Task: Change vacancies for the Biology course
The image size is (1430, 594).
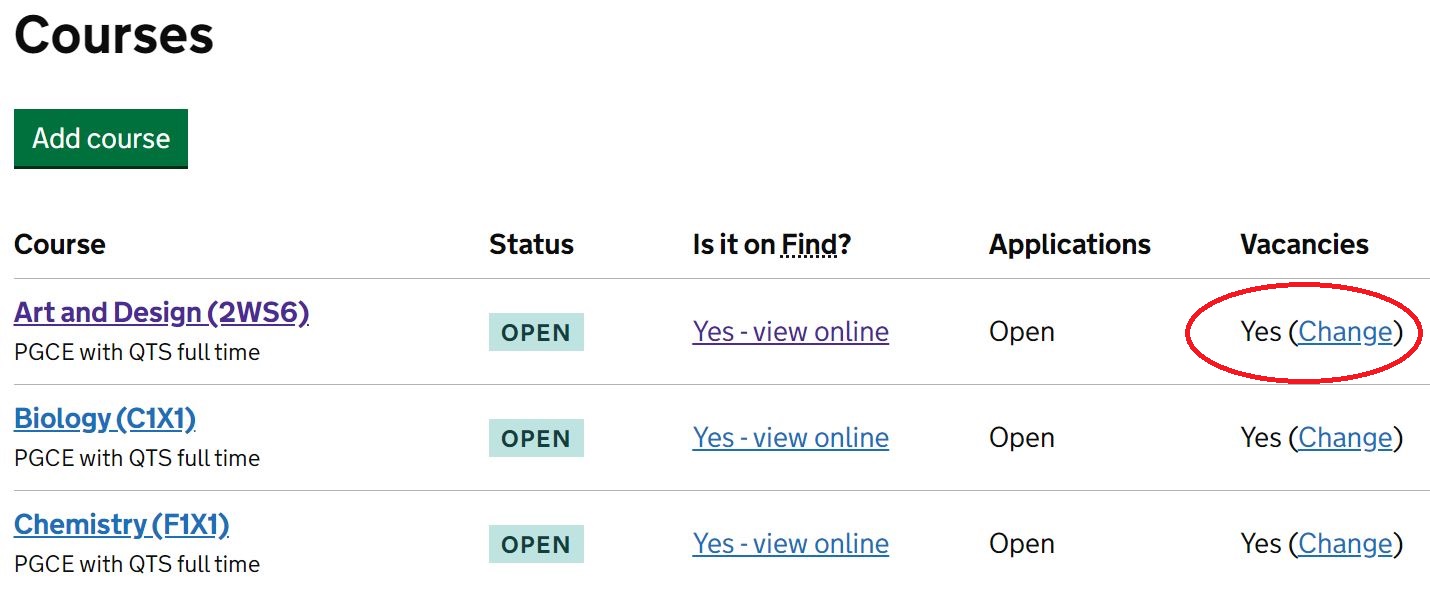Action: [1345, 438]
